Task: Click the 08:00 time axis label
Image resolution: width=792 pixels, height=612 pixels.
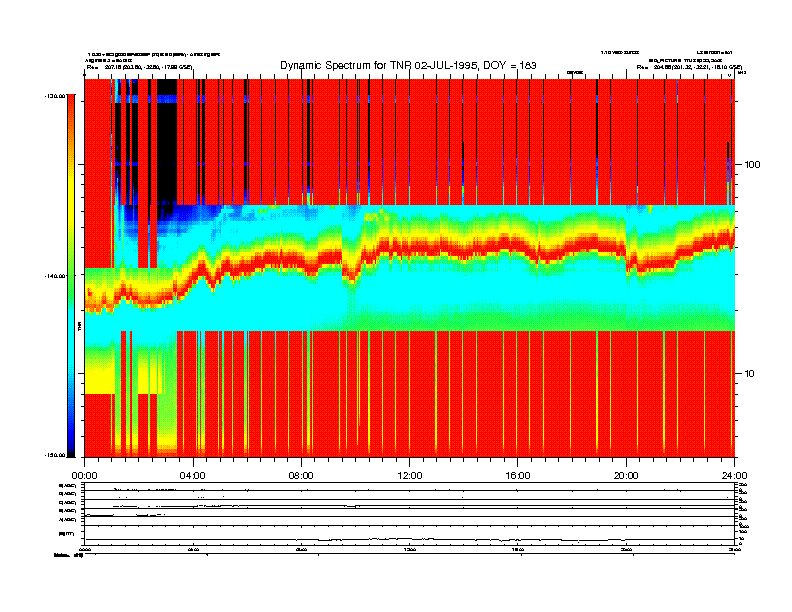Action: 301,476
